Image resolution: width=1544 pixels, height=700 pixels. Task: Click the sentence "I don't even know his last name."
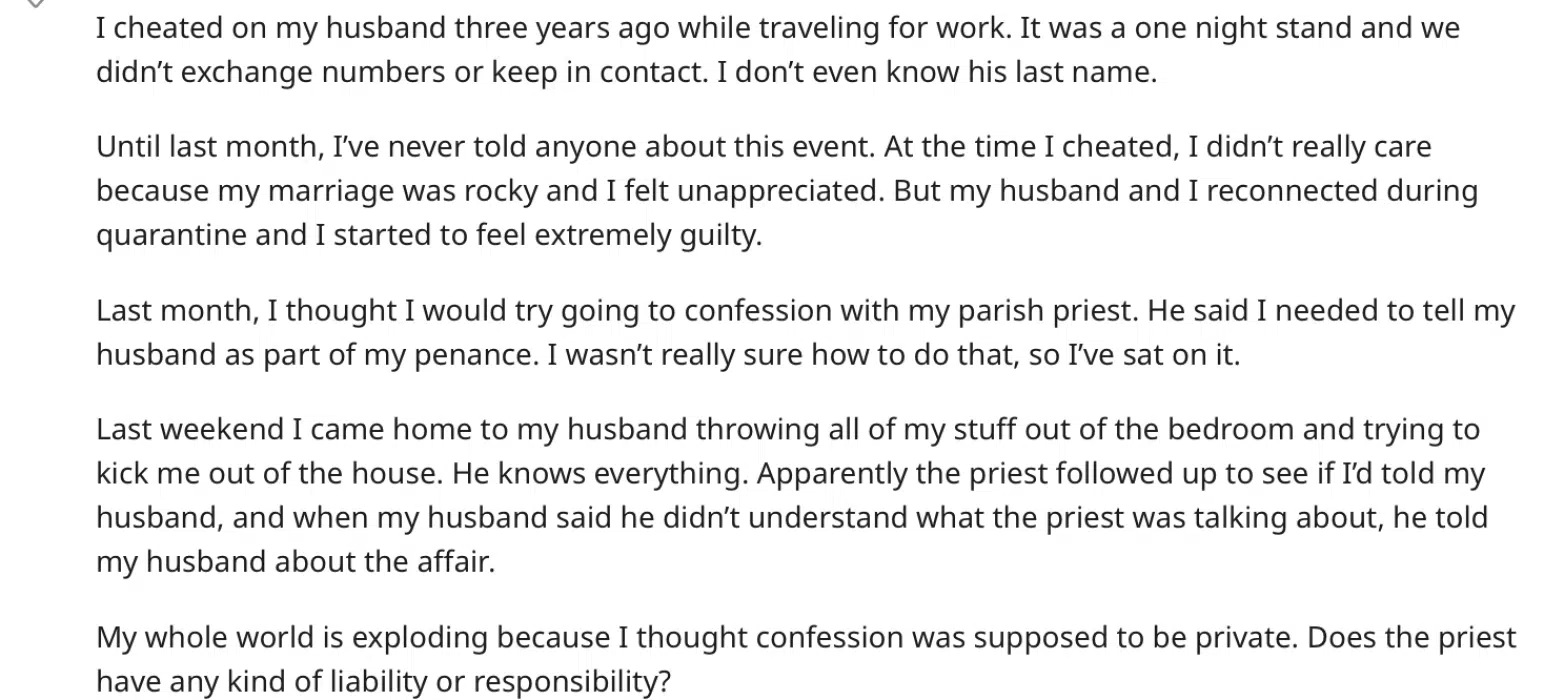point(937,73)
